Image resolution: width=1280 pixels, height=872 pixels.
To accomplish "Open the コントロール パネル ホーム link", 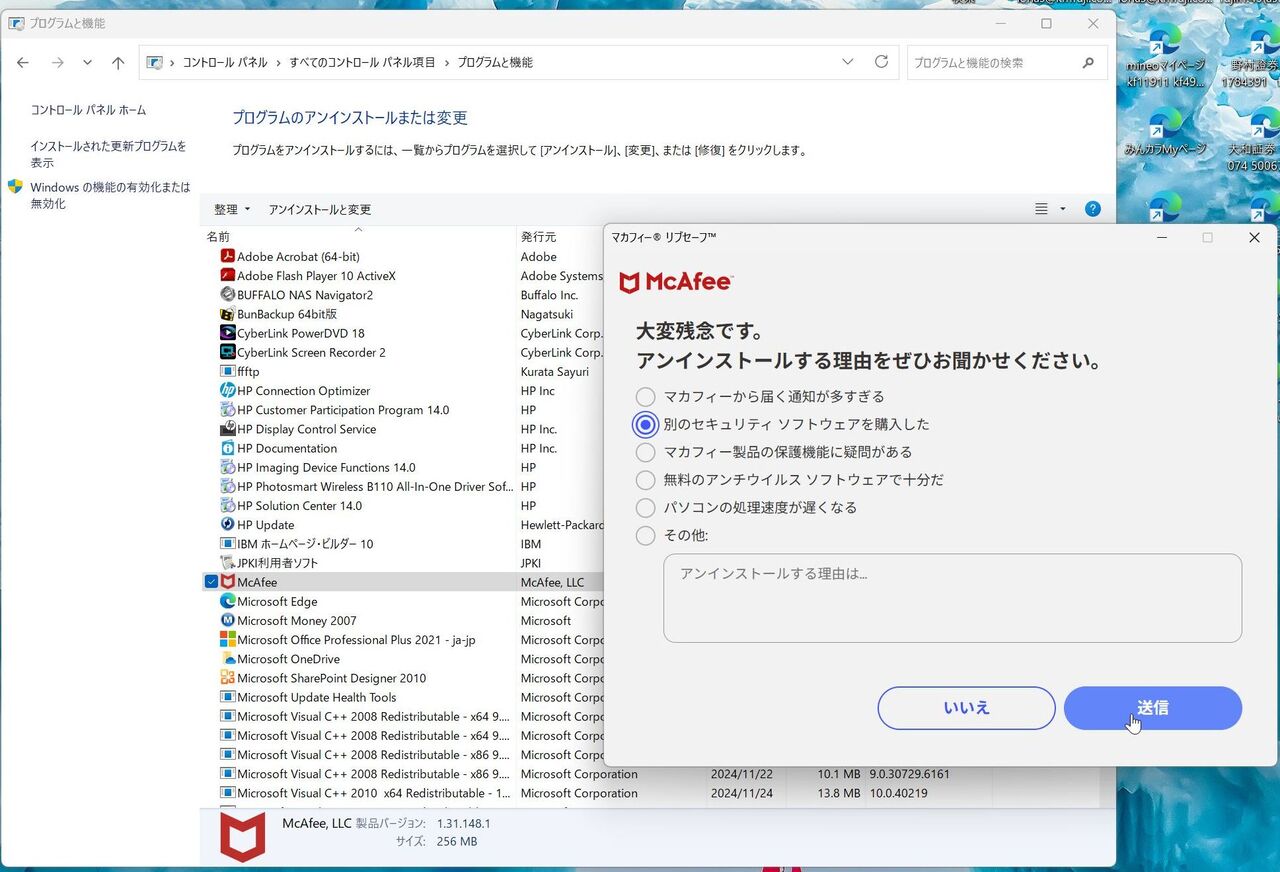I will coord(88,110).
